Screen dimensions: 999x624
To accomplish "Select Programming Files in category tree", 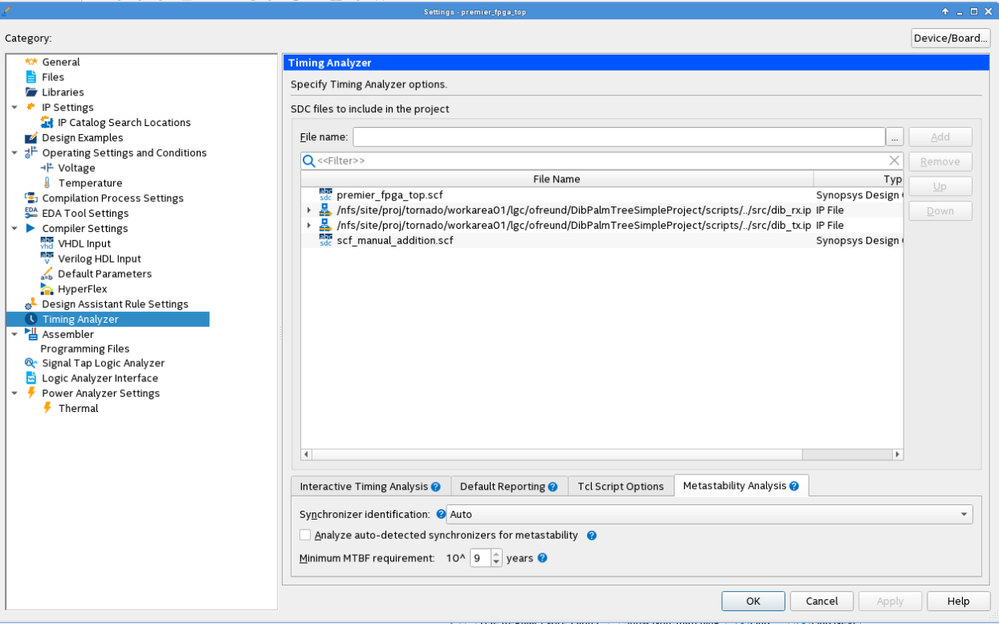I will tap(85, 349).
